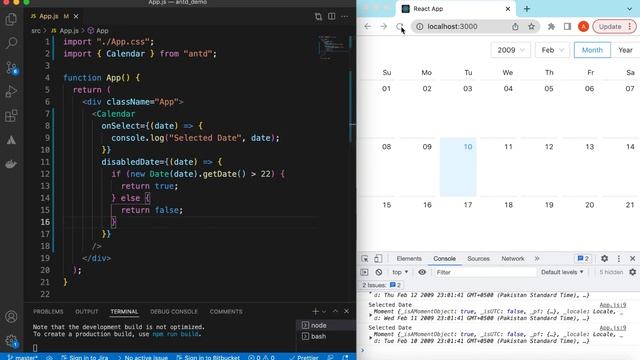Switch to the DEBUG CONSOLE tab
Image resolution: width=640 pixels, height=360 pixels.
(x=173, y=311)
